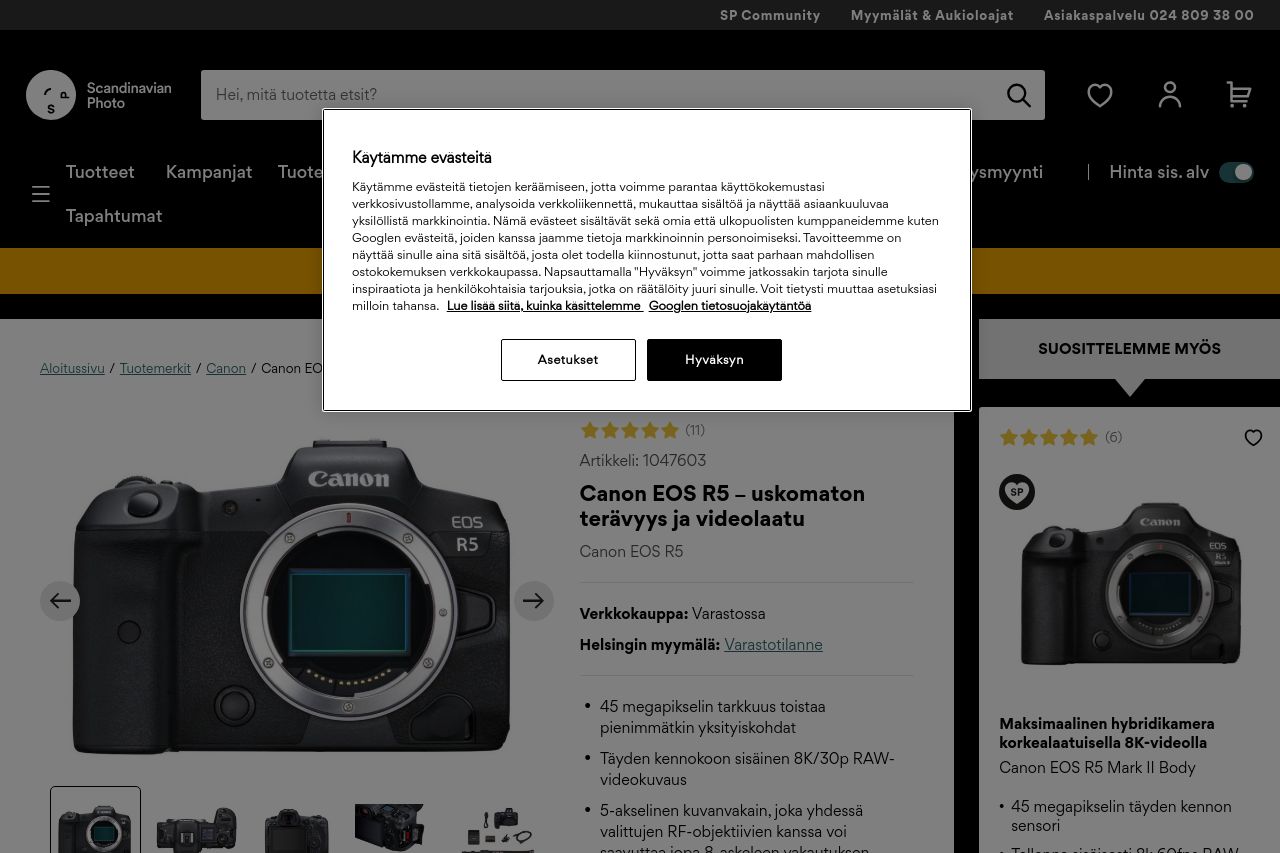The height and width of the screenshot is (853, 1280).
Task: Go to Tuotemerkit breadcrumb
Action: [155, 368]
